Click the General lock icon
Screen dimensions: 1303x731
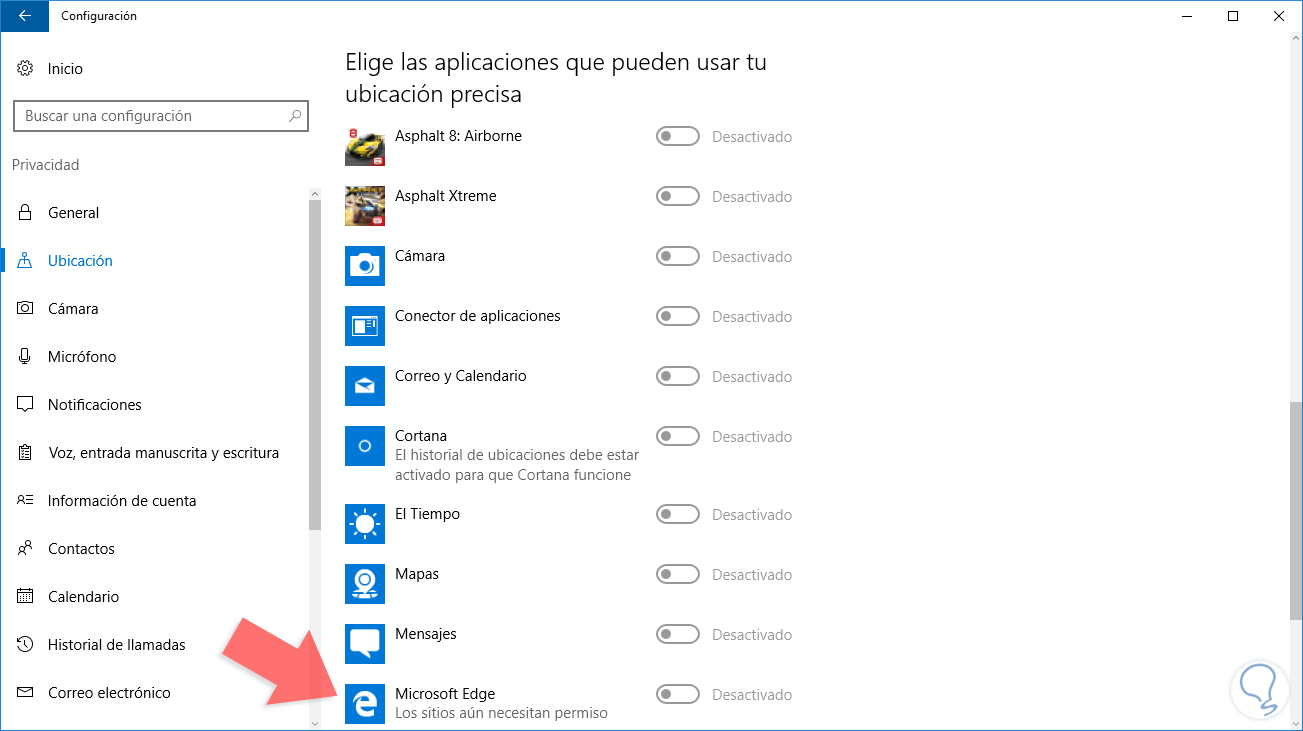tap(25, 213)
